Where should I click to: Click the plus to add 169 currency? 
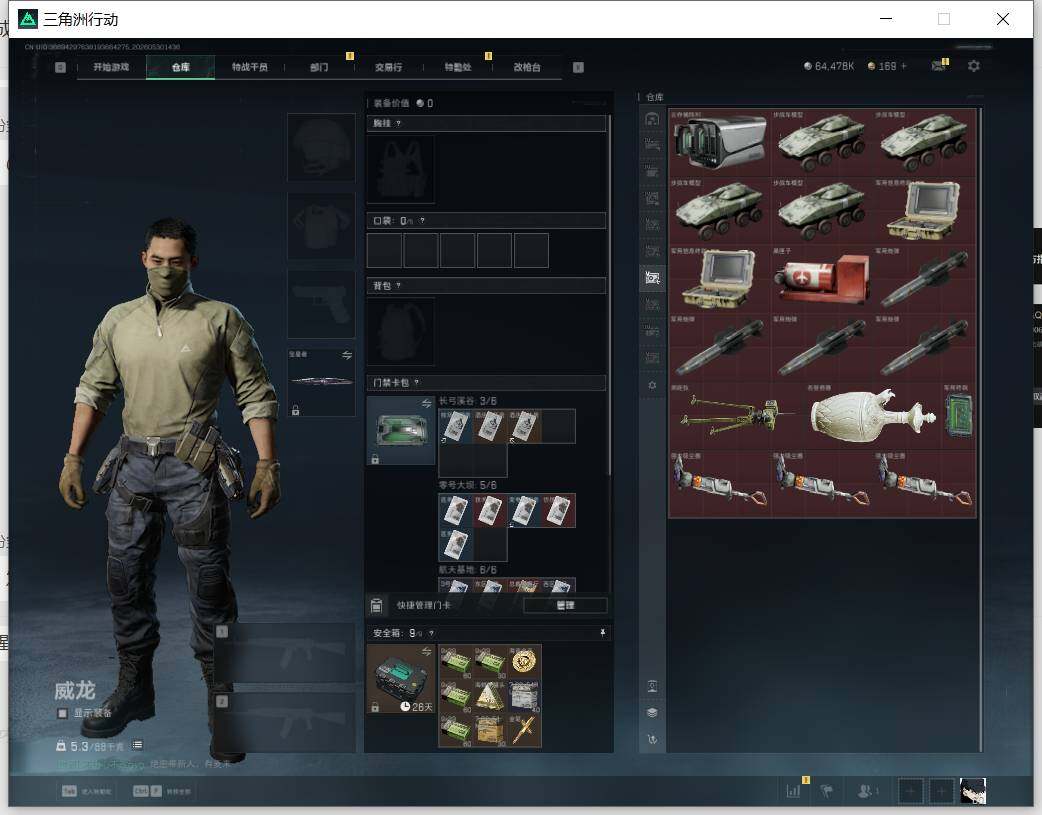904,66
